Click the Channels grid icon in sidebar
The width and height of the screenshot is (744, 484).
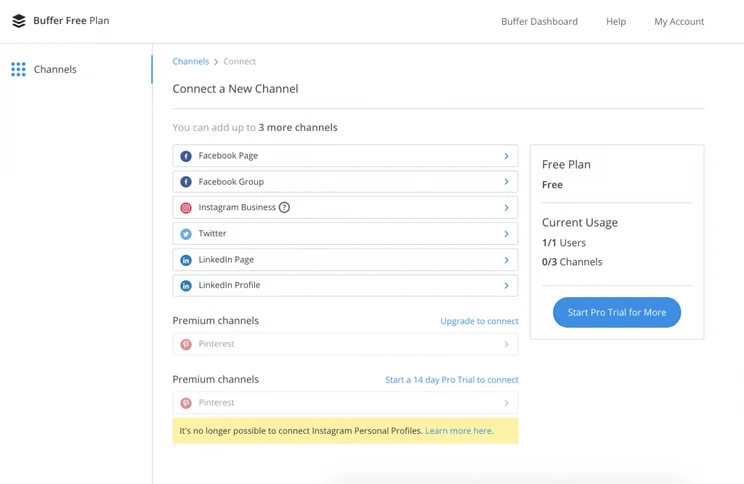tap(19, 69)
